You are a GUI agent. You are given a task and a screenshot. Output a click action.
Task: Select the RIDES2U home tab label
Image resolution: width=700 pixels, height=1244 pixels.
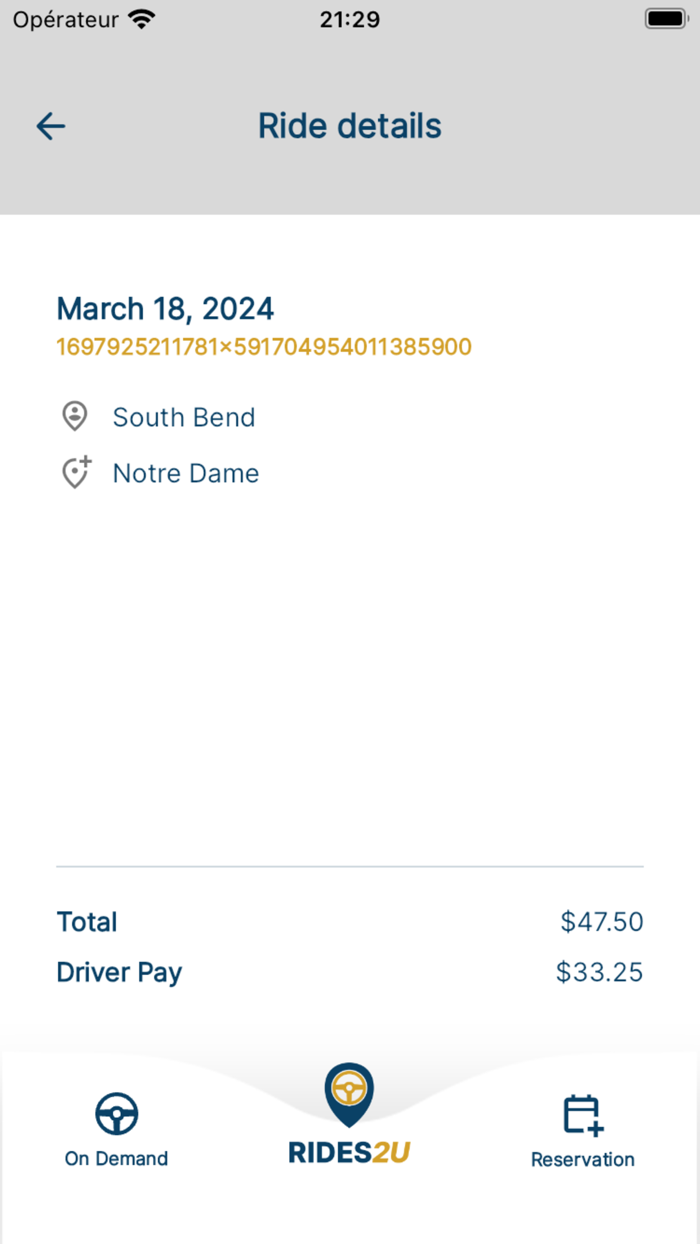[349, 1152]
